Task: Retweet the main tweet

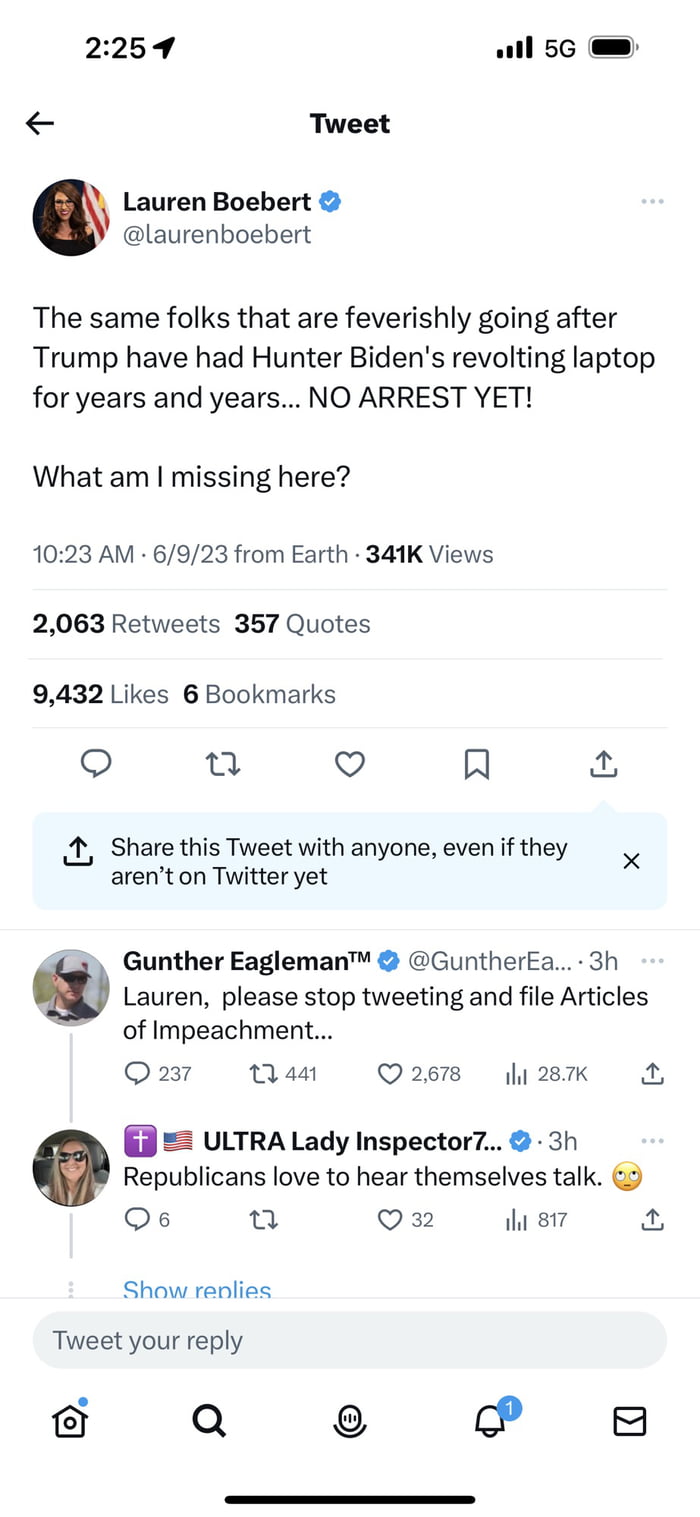Action: [x=223, y=765]
